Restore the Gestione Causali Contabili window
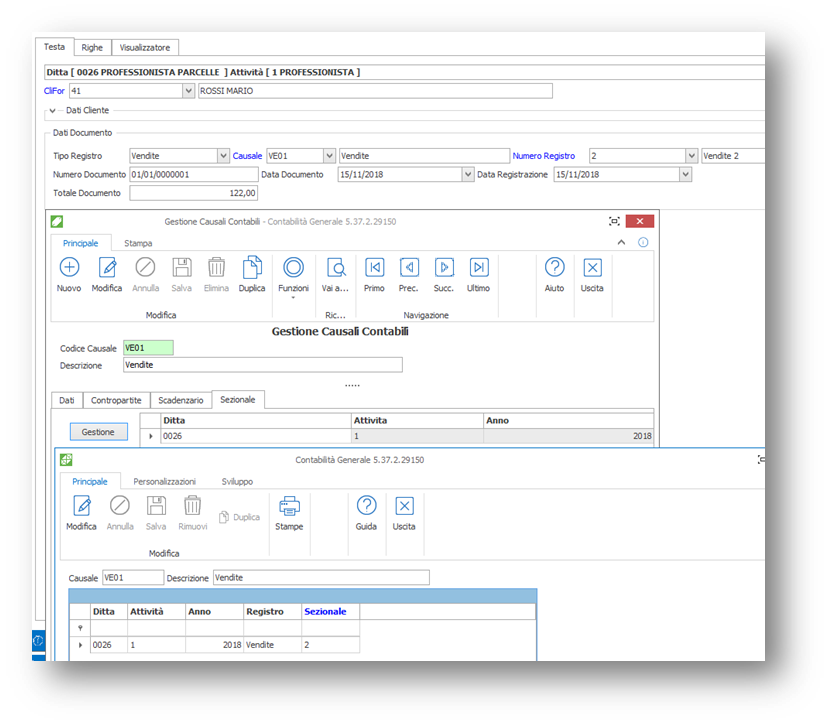The height and width of the screenshot is (726, 830). pos(614,221)
